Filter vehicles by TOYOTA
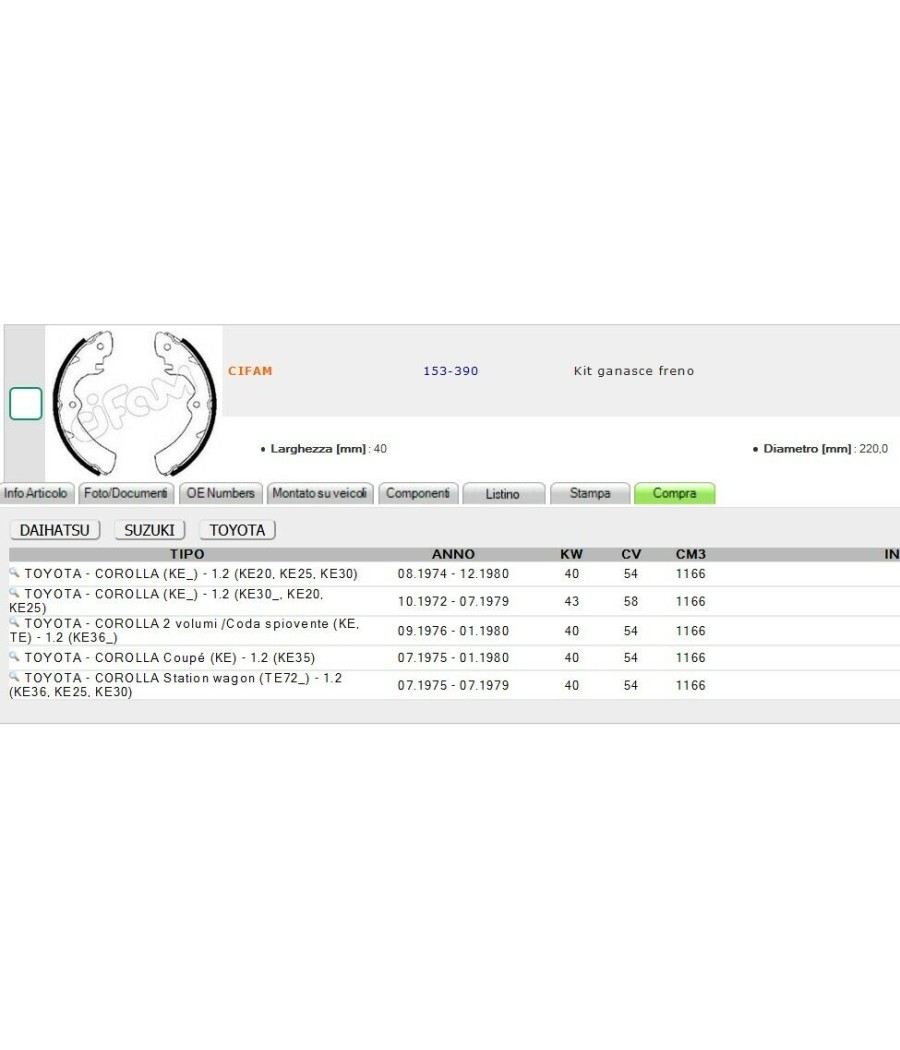900x1050 pixels. point(238,530)
